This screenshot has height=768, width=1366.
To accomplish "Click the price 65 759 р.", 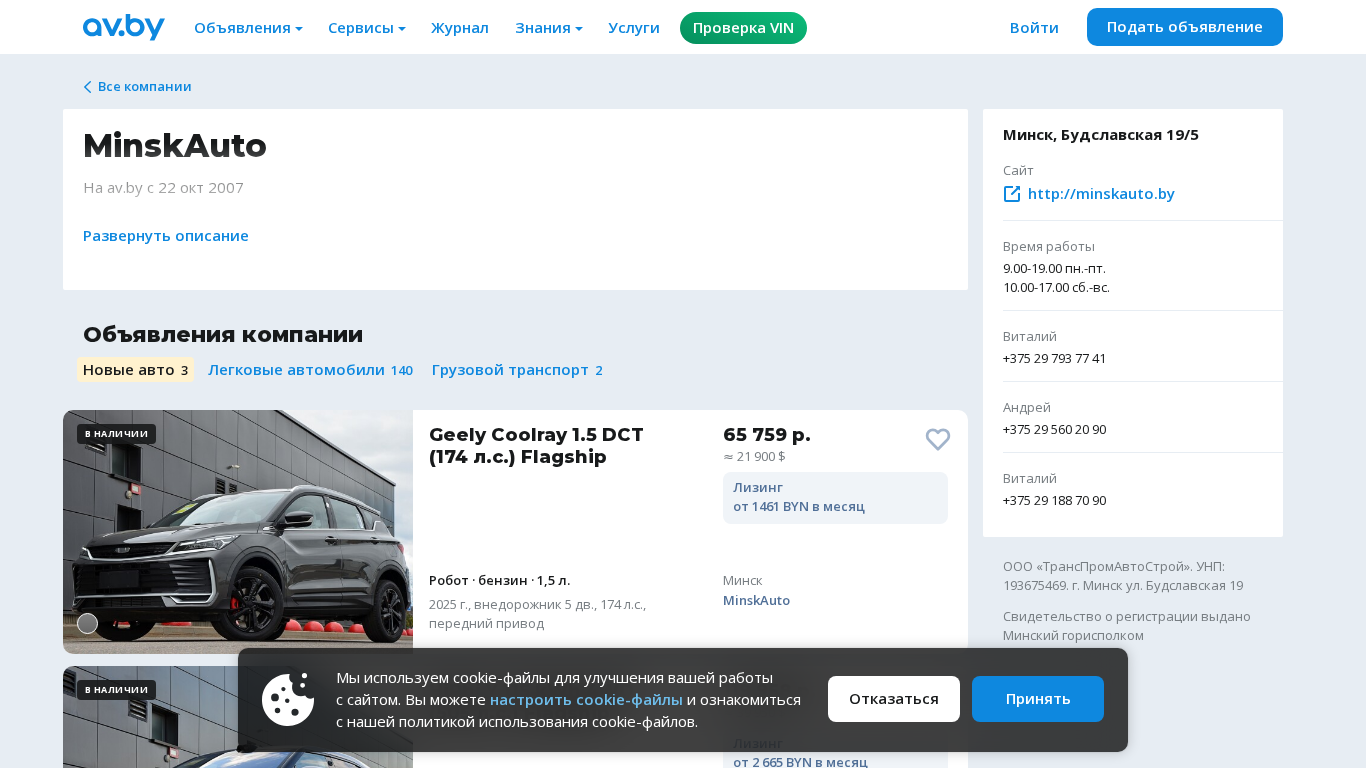I will (x=767, y=435).
